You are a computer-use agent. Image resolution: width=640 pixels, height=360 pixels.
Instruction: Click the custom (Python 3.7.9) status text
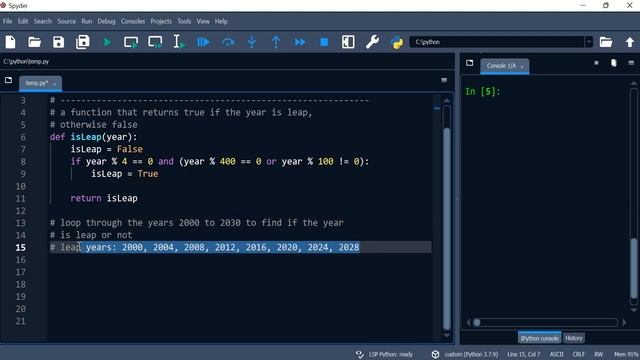tap(471, 354)
